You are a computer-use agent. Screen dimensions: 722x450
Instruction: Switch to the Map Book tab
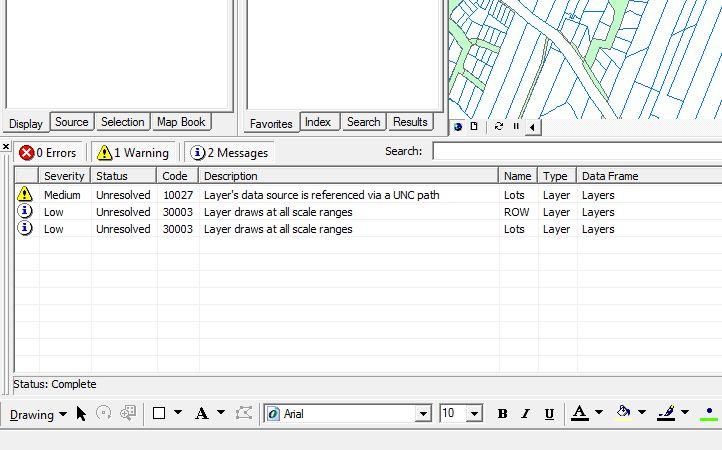point(181,122)
